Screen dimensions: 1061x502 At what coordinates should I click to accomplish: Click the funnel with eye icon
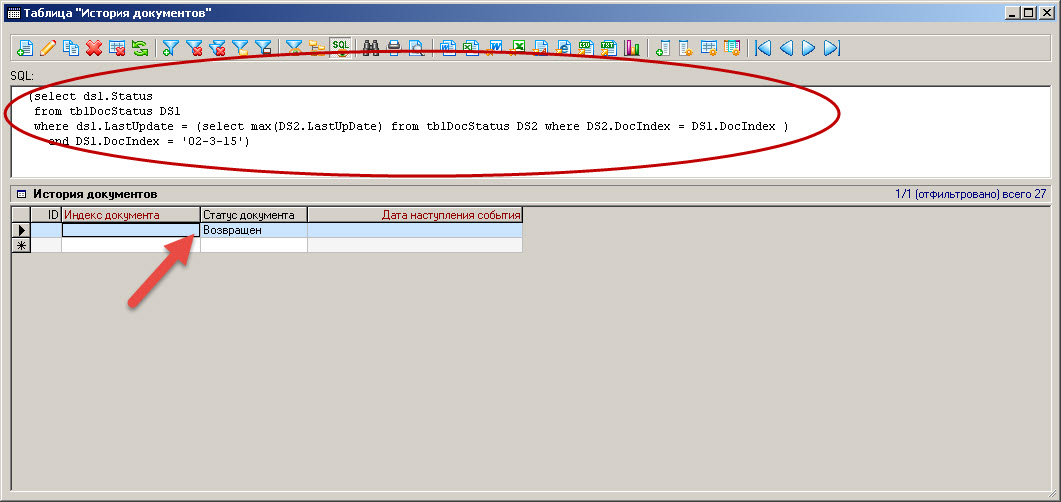[x=294, y=48]
